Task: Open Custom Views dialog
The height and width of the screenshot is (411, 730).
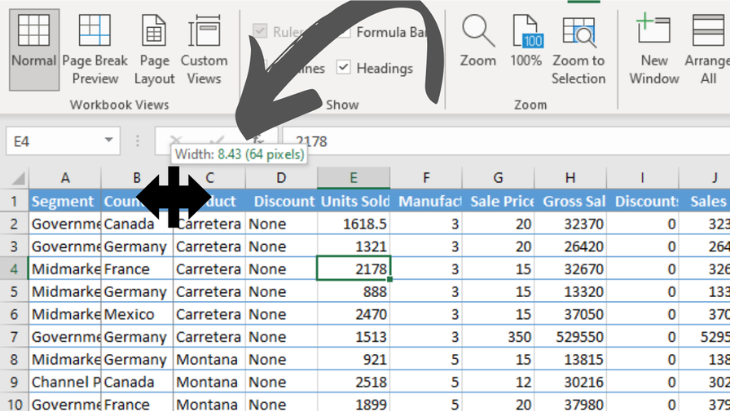Action: click(204, 49)
